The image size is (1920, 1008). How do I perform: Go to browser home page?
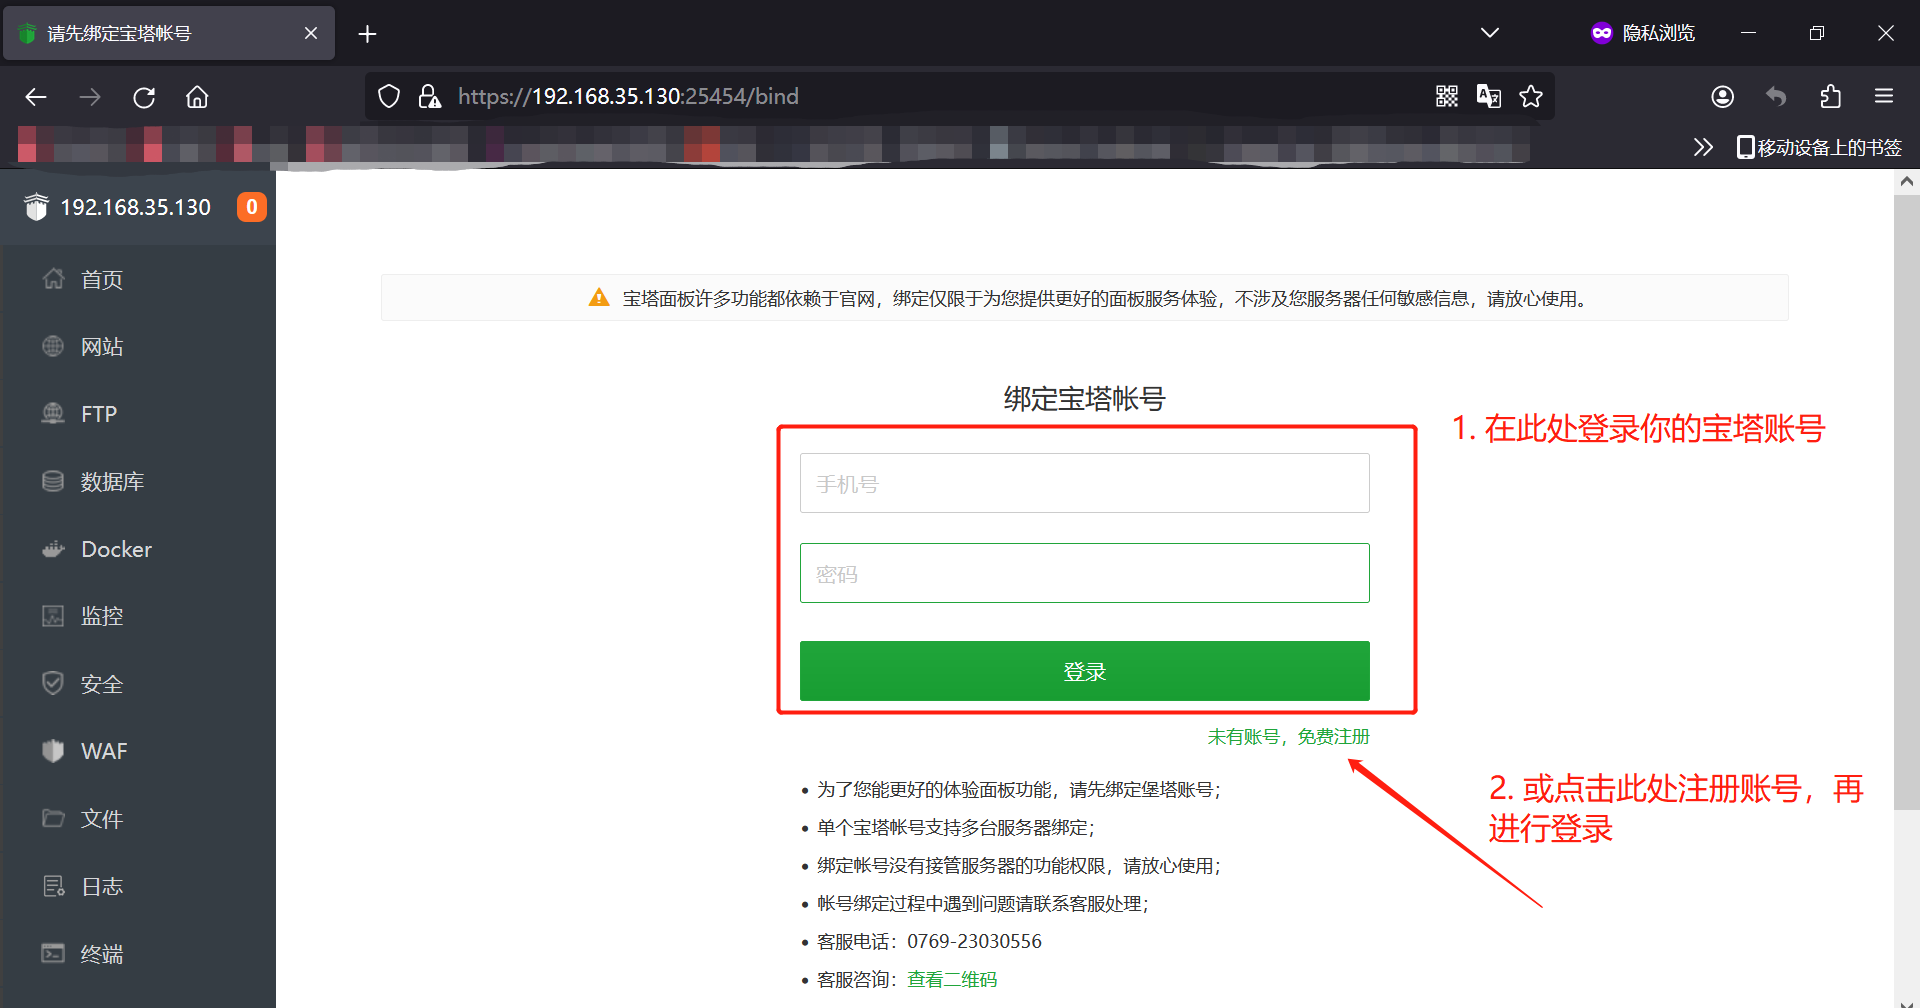(197, 97)
